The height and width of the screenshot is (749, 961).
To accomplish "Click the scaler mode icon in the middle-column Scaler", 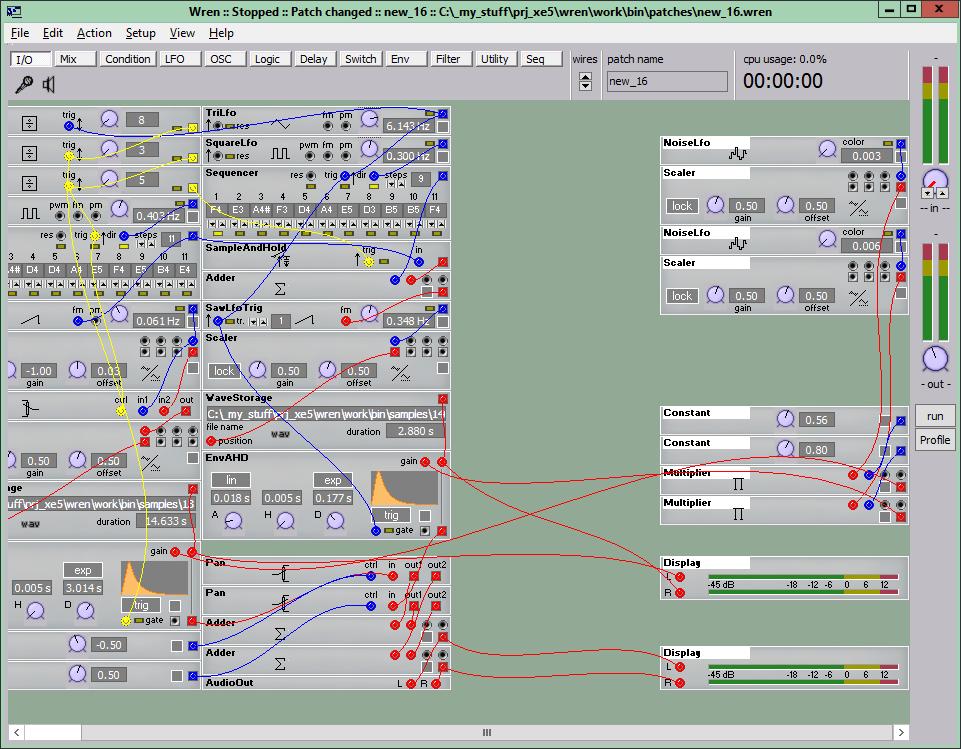I will coord(400,373).
